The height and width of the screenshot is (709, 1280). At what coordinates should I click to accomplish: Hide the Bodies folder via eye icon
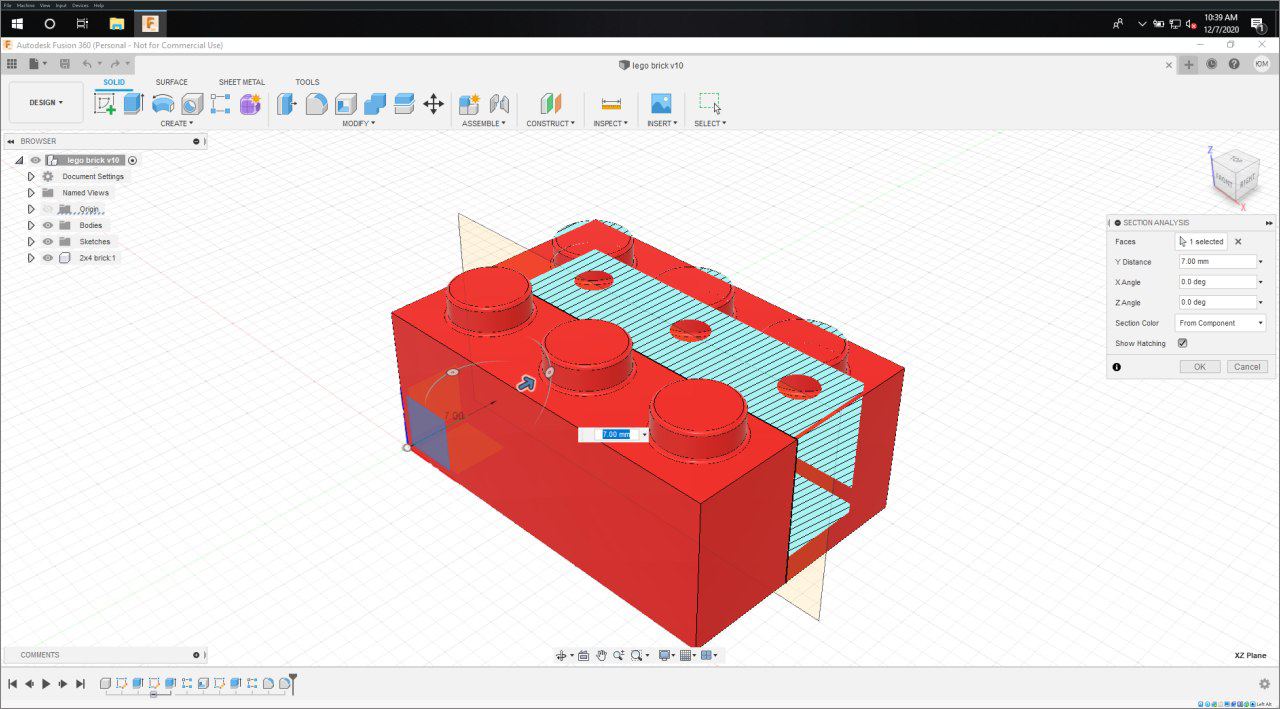[x=47, y=225]
